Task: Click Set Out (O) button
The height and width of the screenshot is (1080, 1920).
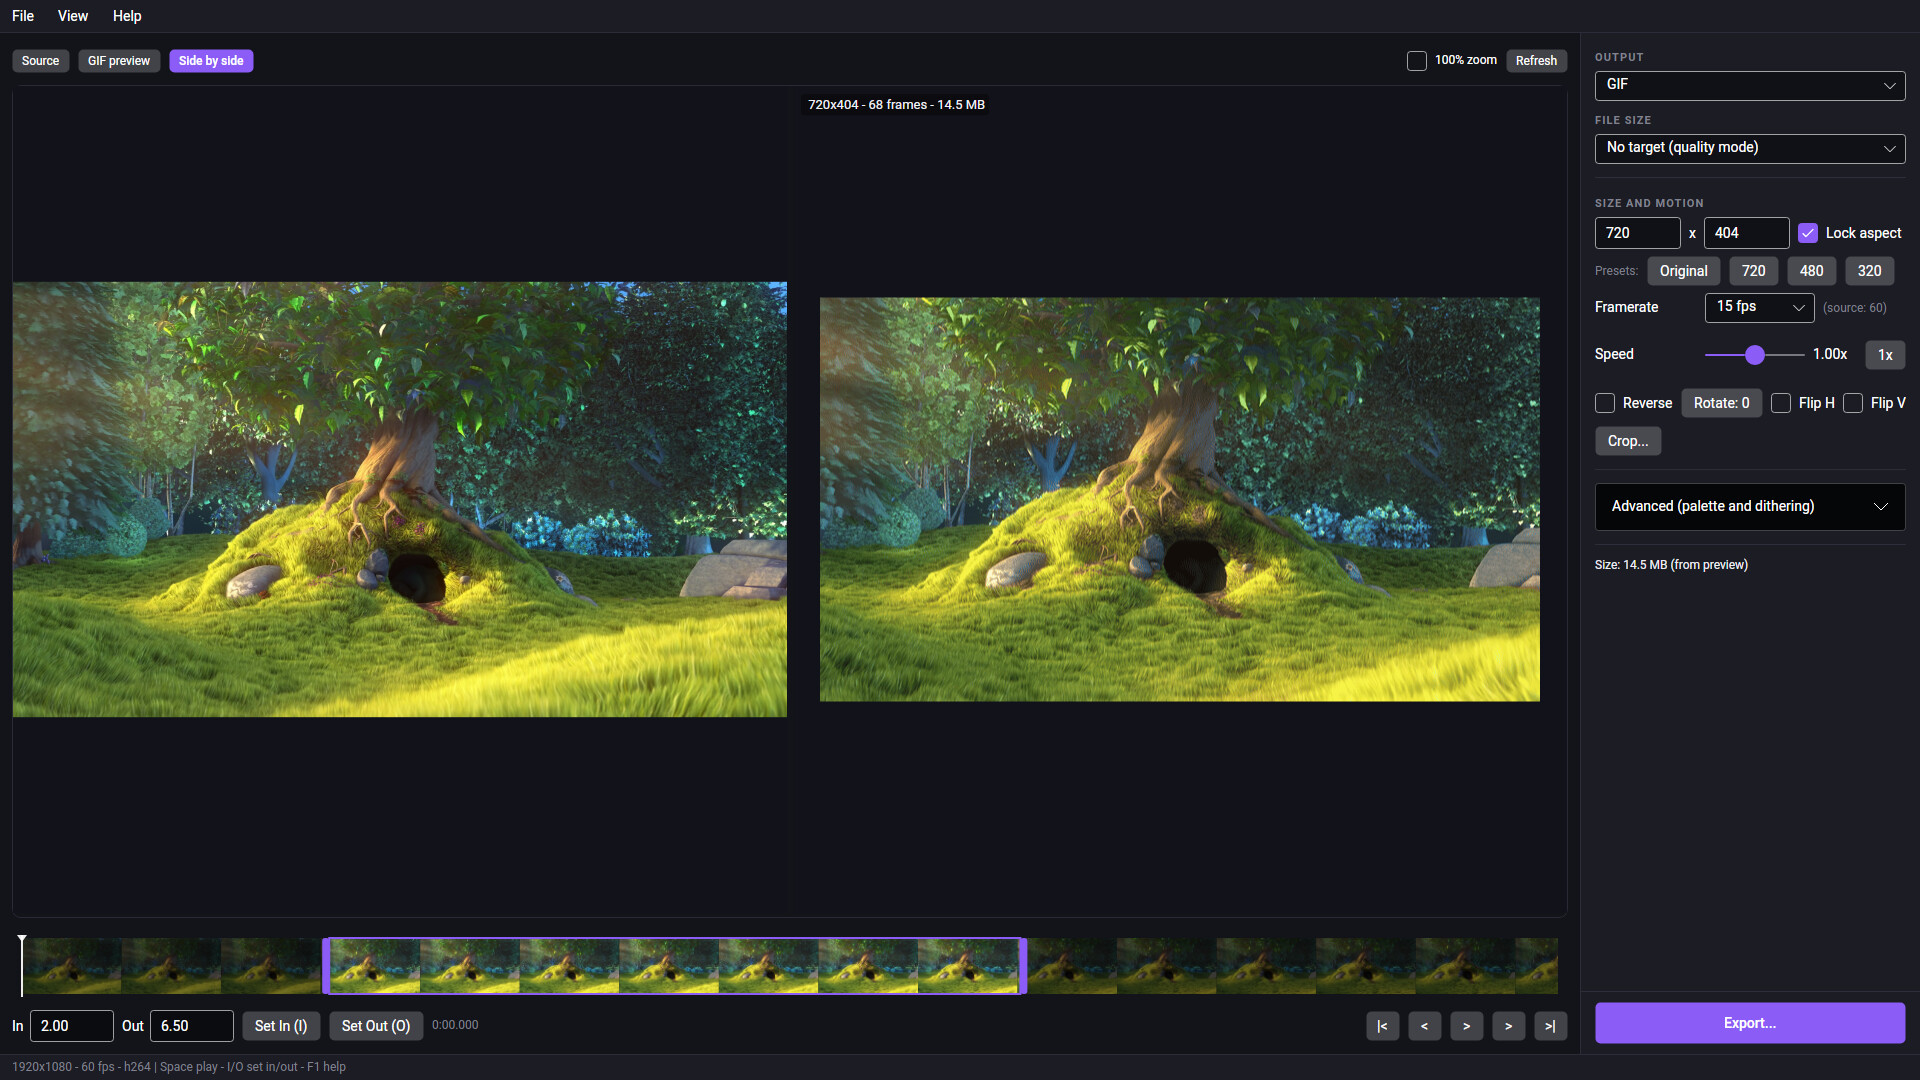Action: (376, 1026)
